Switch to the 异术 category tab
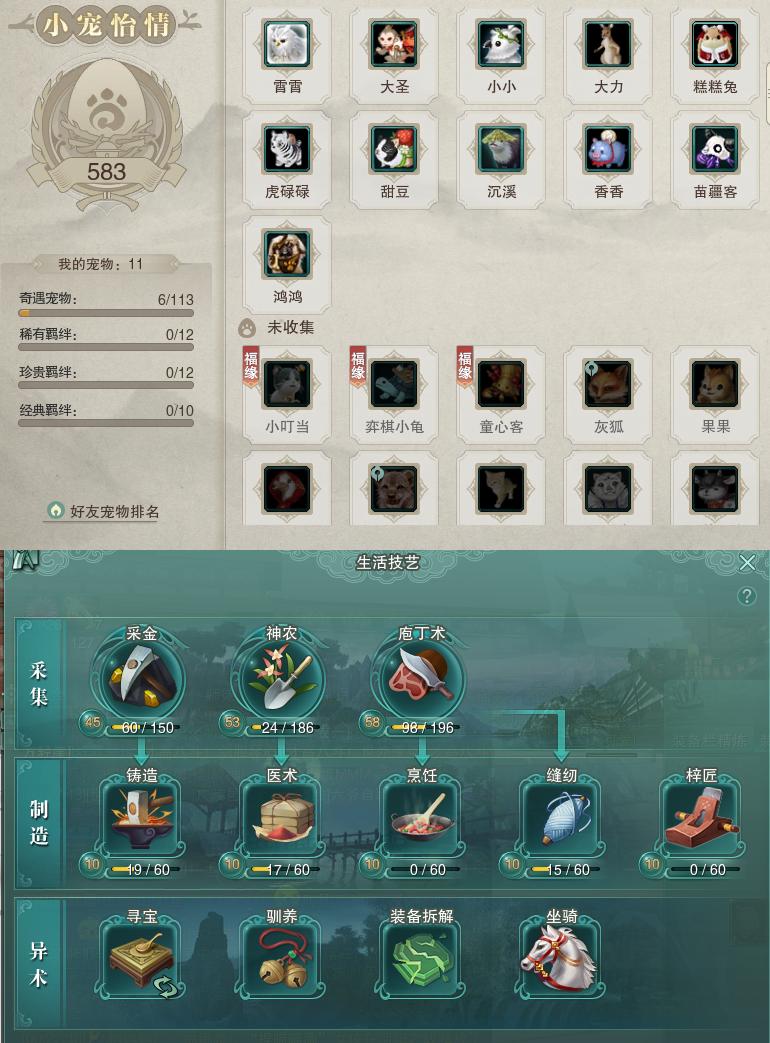The image size is (770, 1043). [x=39, y=965]
